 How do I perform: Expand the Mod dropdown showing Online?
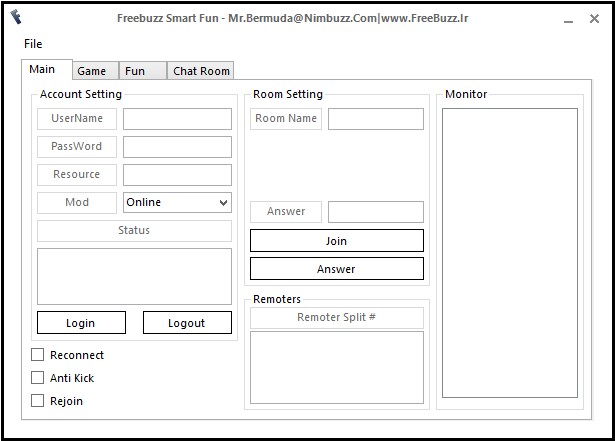(x=177, y=202)
